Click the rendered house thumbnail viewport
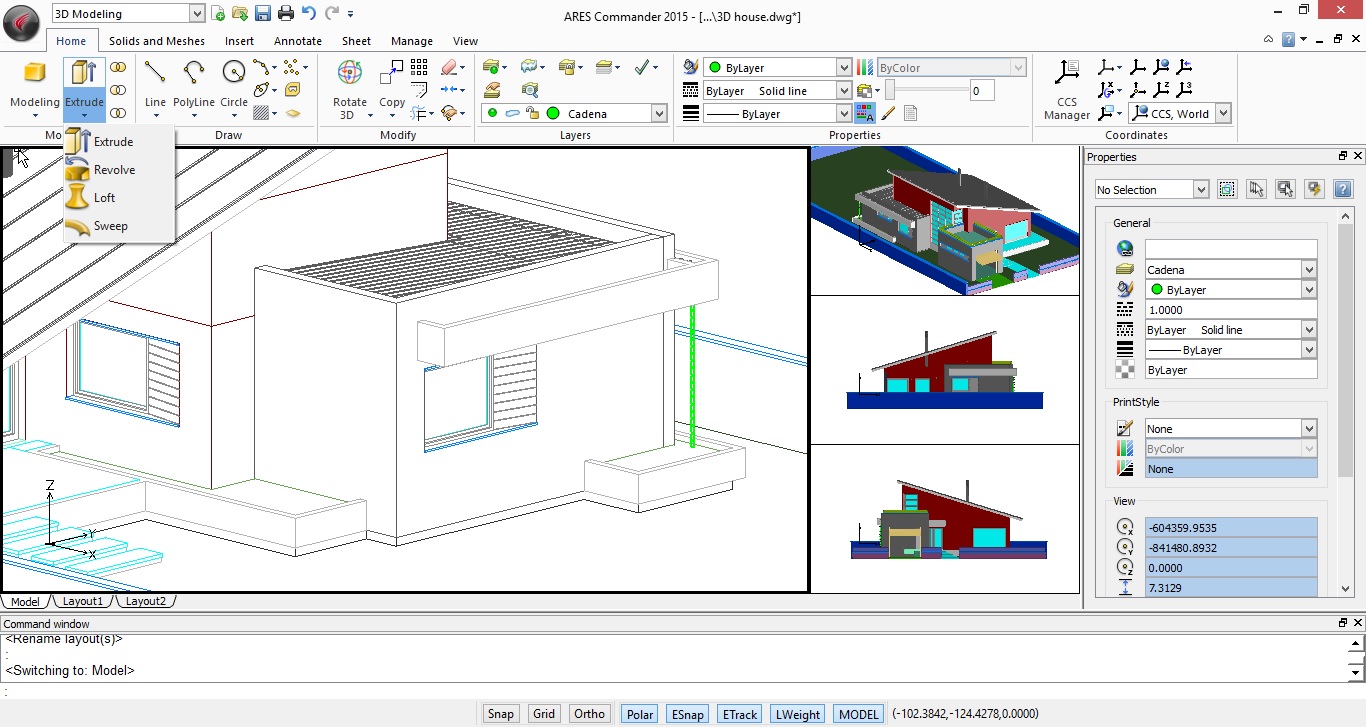Screen dimensions: 1366x728 tap(944, 218)
